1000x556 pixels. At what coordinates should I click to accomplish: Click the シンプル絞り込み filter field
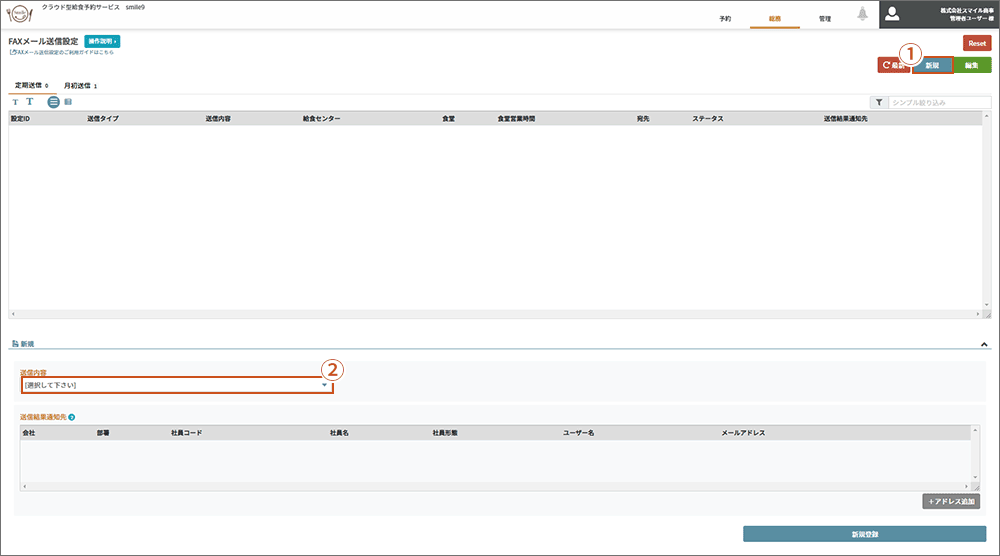pos(939,102)
